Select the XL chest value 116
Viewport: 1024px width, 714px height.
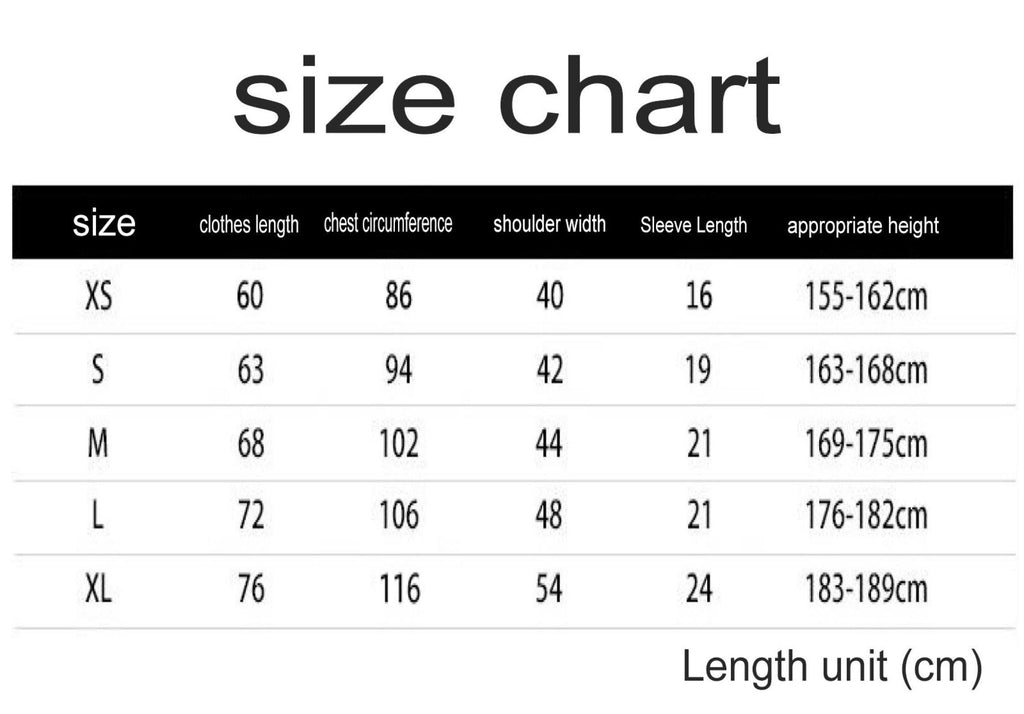(x=399, y=590)
